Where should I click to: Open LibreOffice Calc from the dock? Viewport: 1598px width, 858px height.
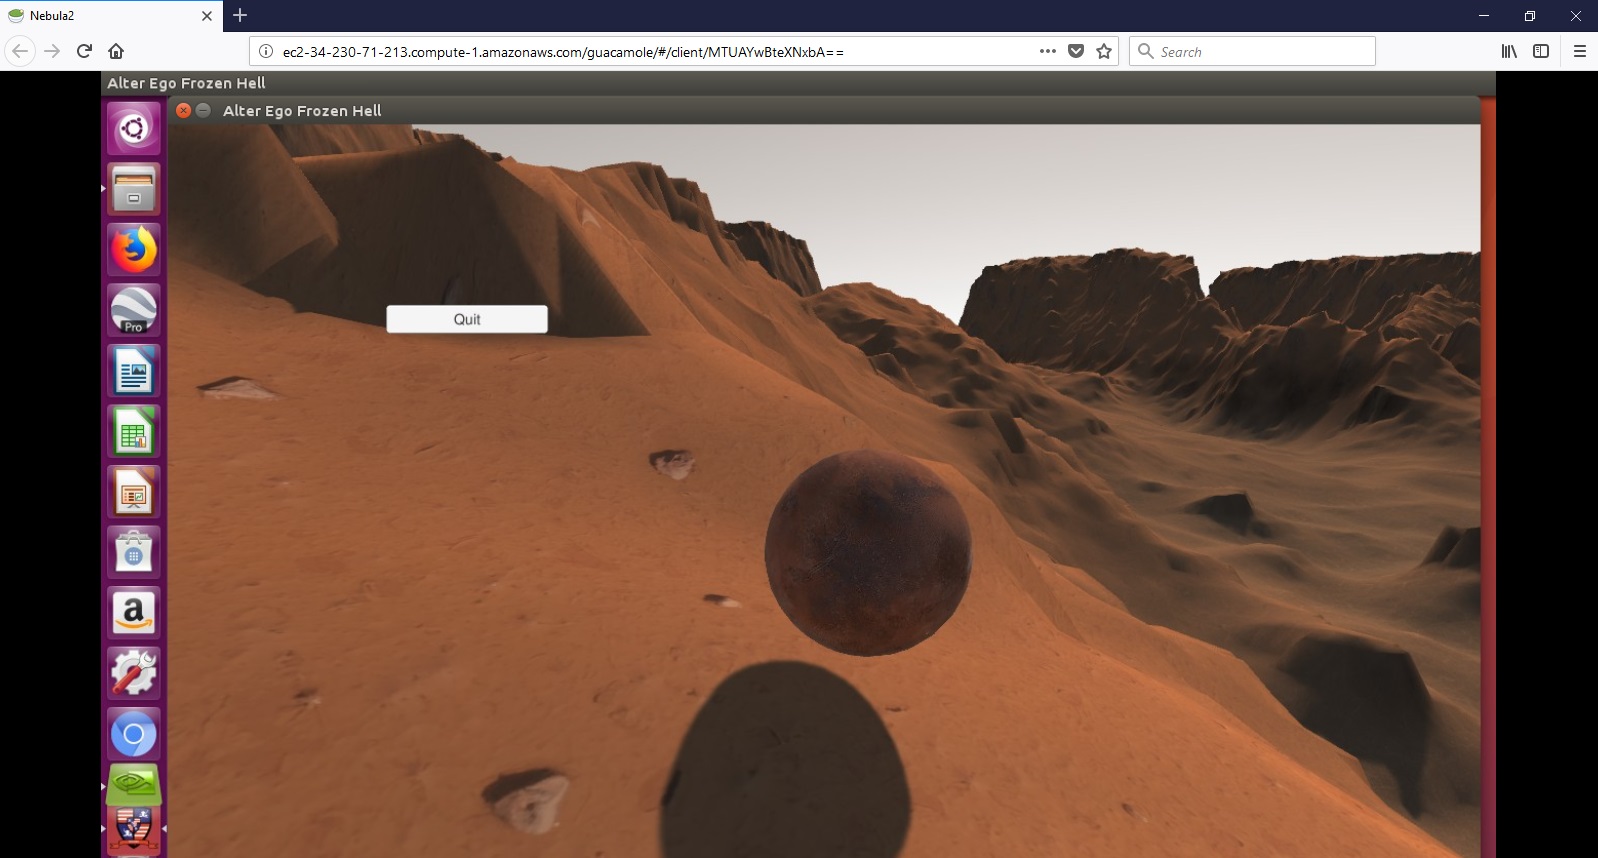click(x=134, y=431)
